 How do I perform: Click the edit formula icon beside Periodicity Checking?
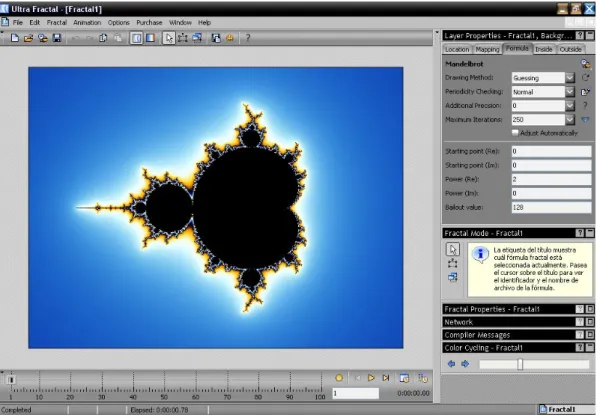(585, 92)
